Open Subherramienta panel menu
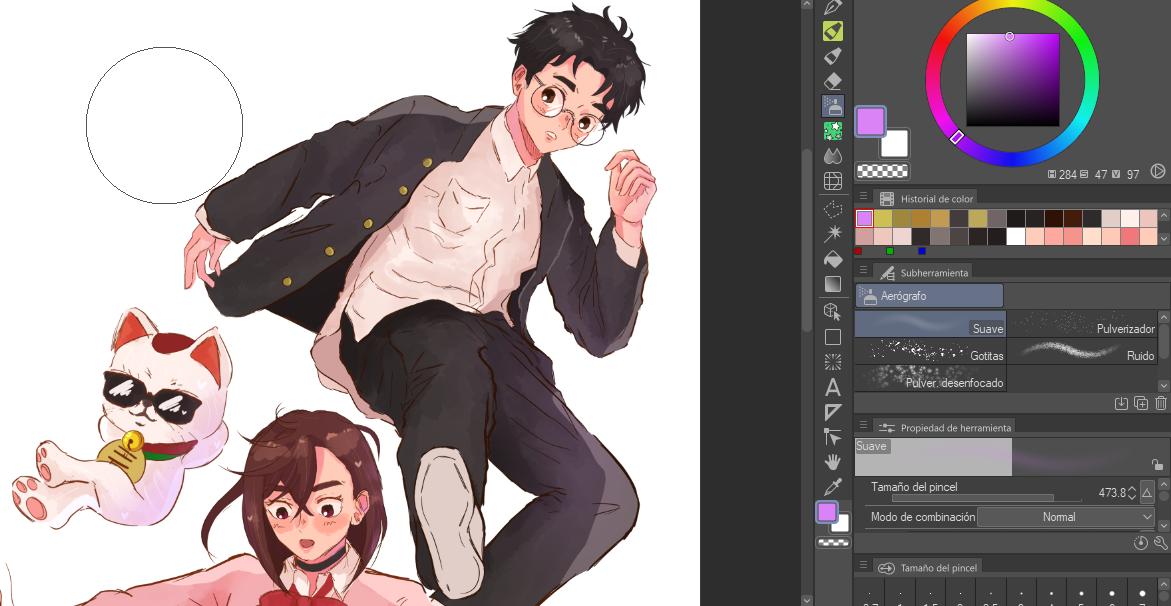This screenshot has width=1171, height=606. pos(863,270)
